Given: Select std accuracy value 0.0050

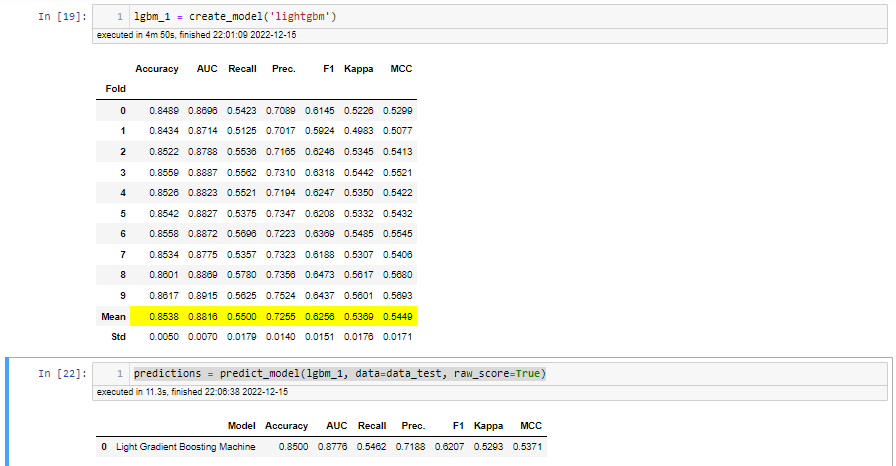Looking at the screenshot, I should click(x=164, y=337).
